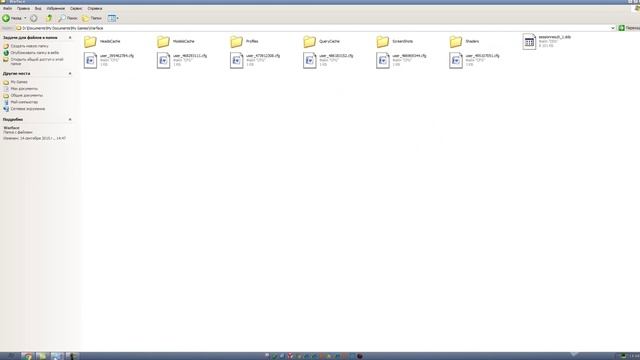Viewport: 640px width, 360px height.
Task: Open the Файл menu
Action: tap(7, 8)
